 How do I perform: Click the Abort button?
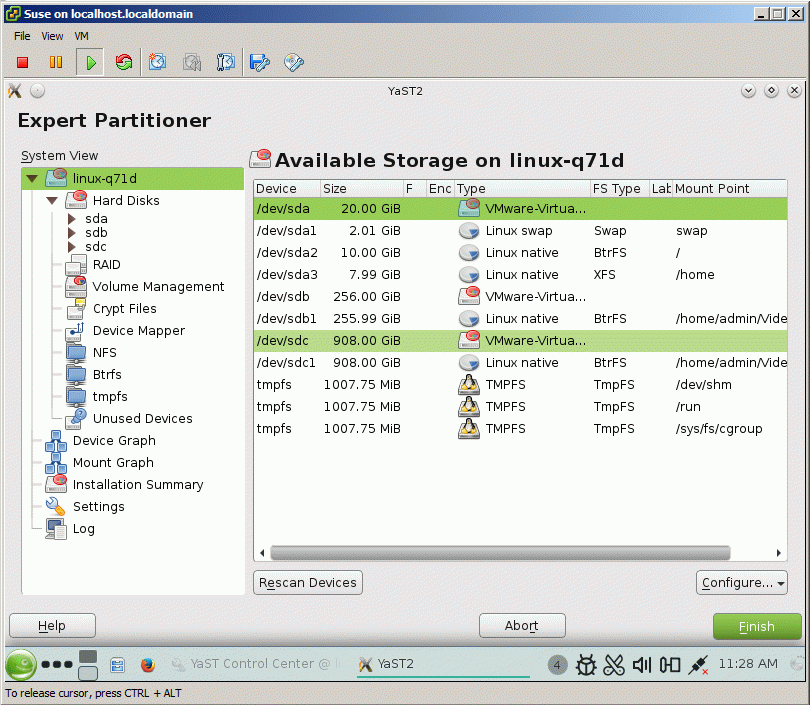click(522, 626)
